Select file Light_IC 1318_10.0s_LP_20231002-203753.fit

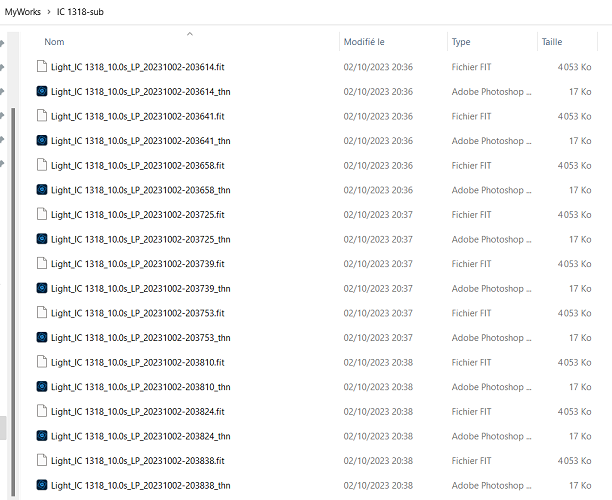point(137,313)
